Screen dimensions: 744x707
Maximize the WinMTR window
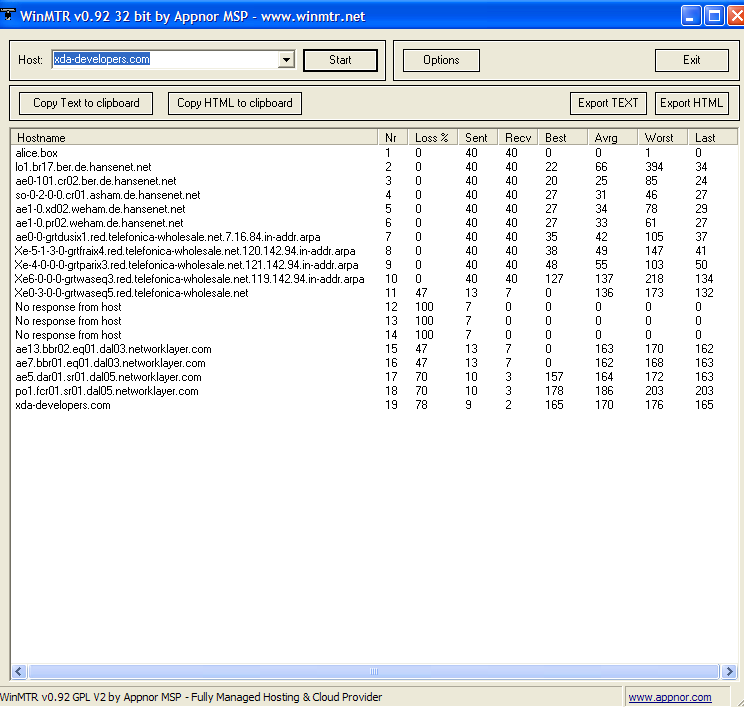click(x=714, y=16)
